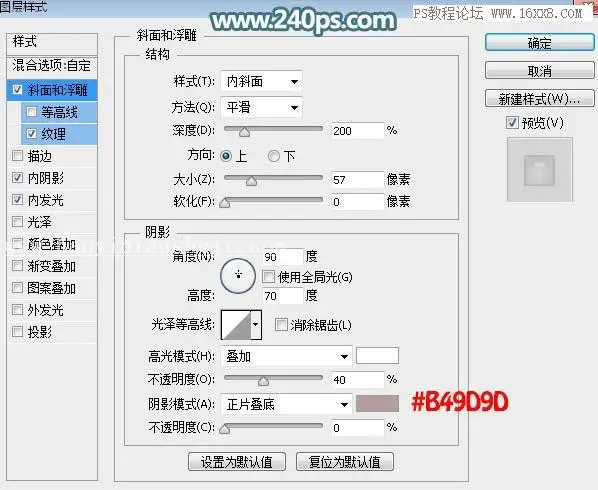Enable the 光泽 checkbox
This screenshot has height=490, width=598.
click(17, 222)
